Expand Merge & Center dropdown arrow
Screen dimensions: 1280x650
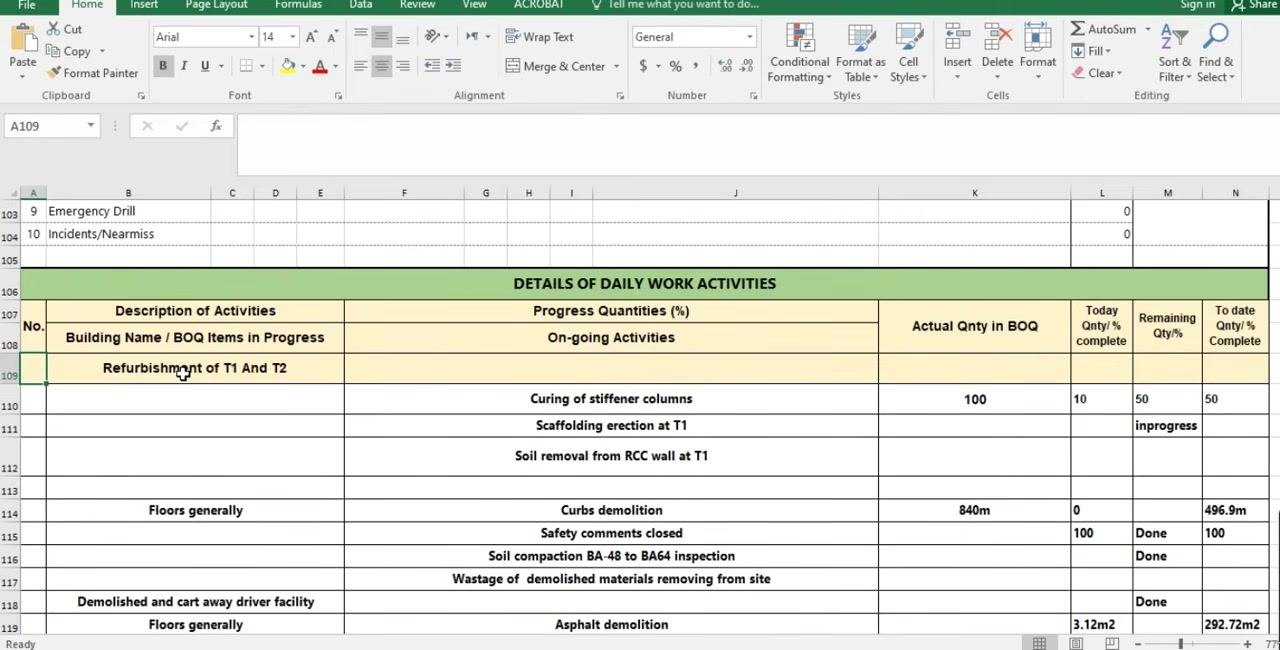tap(616, 67)
